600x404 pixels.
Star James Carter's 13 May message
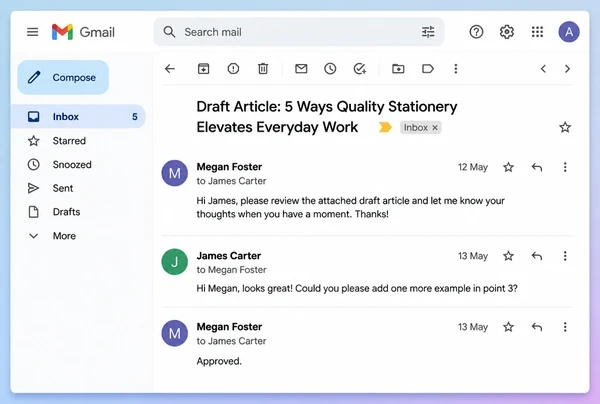[x=509, y=256]
